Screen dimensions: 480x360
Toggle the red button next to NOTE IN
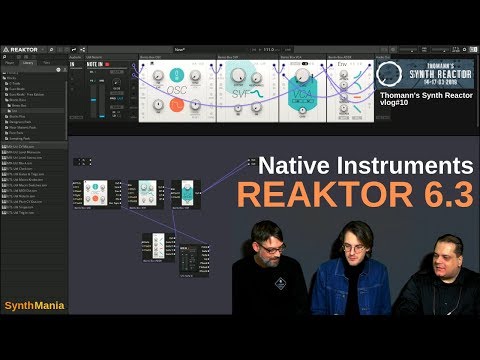tap(107, 64)
